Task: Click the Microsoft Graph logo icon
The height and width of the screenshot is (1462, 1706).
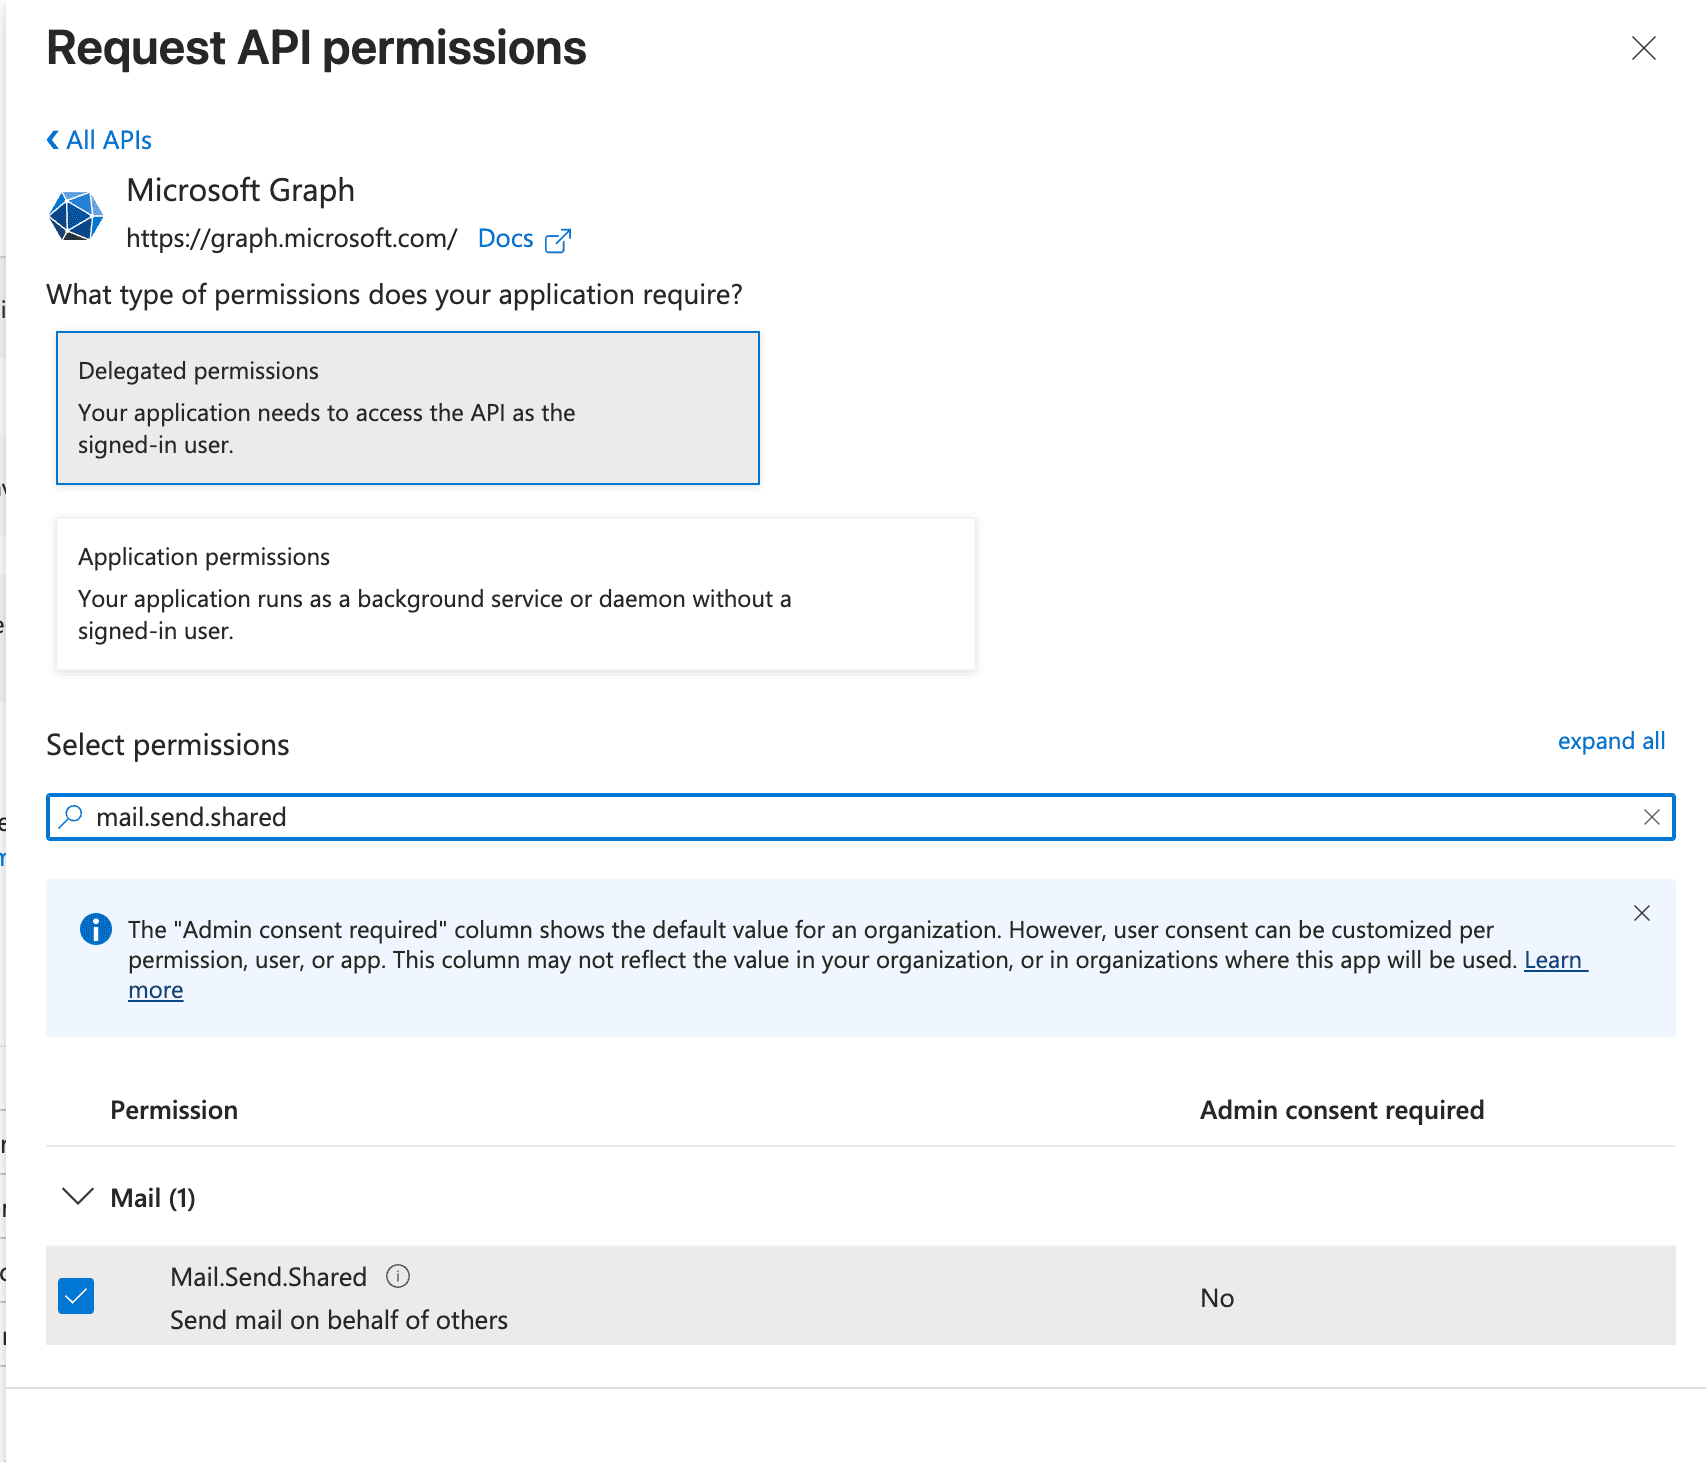Action: click(76, 216)
